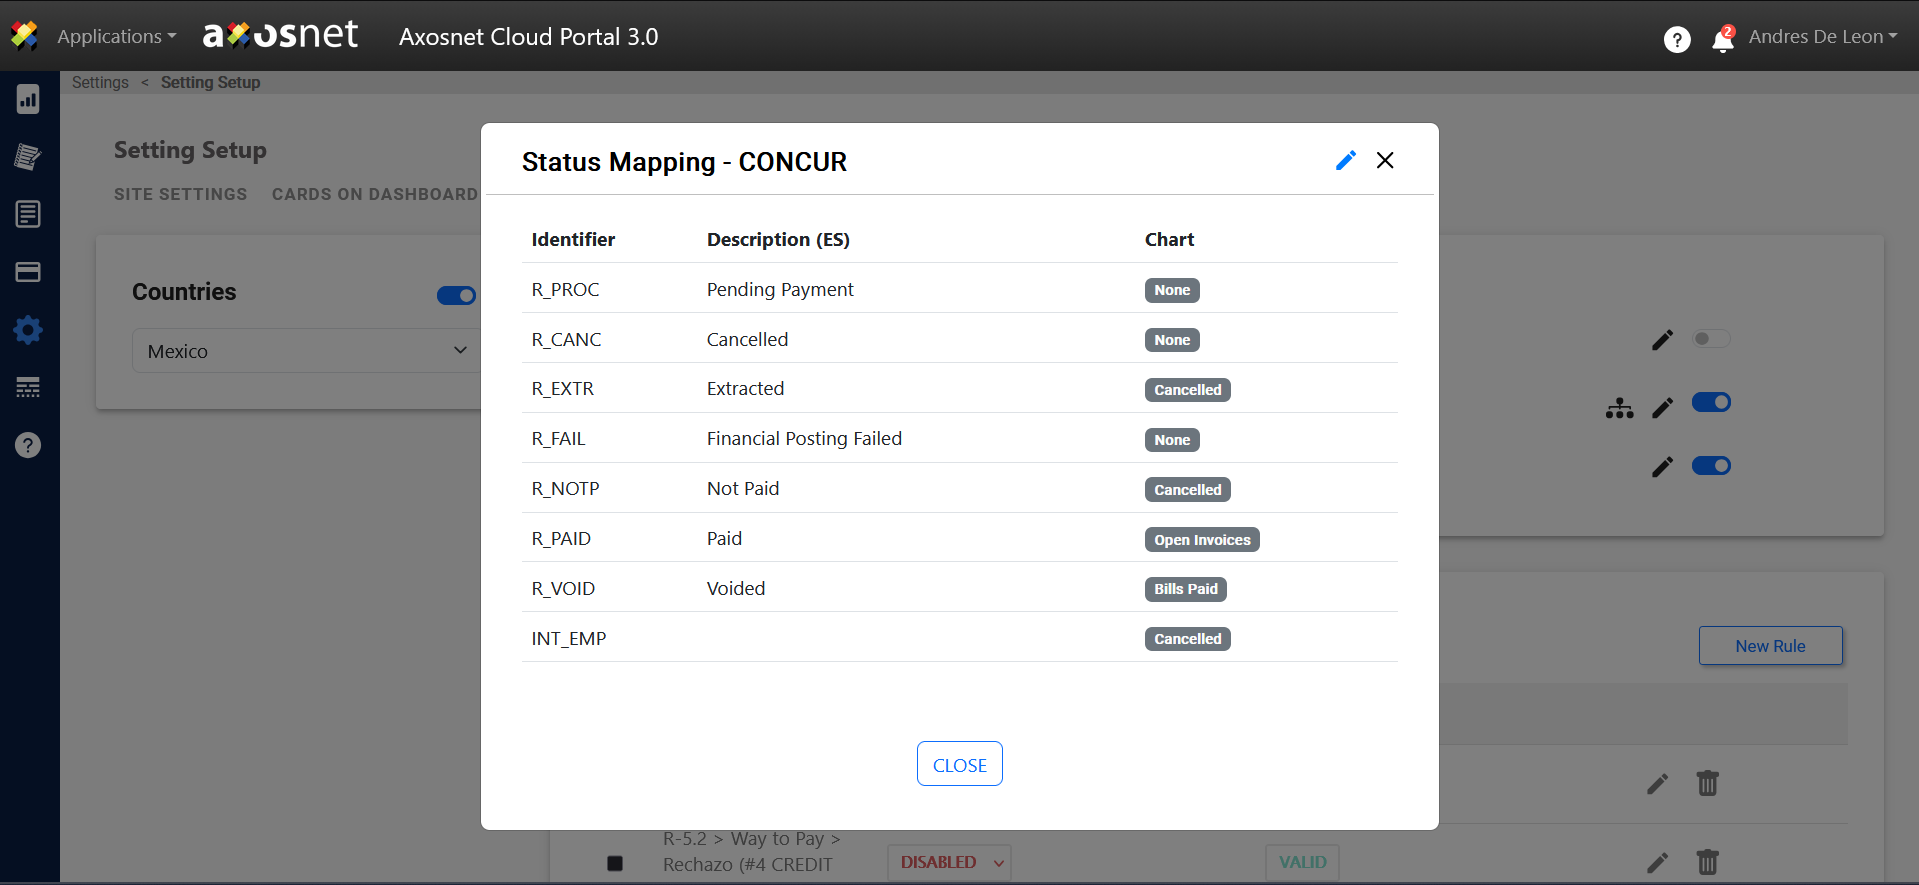Image resolution: width=1919 pixels, height=885 pixels.
Task: Switch to the SITE SETTINGS tab
Action: coord(180,194)
